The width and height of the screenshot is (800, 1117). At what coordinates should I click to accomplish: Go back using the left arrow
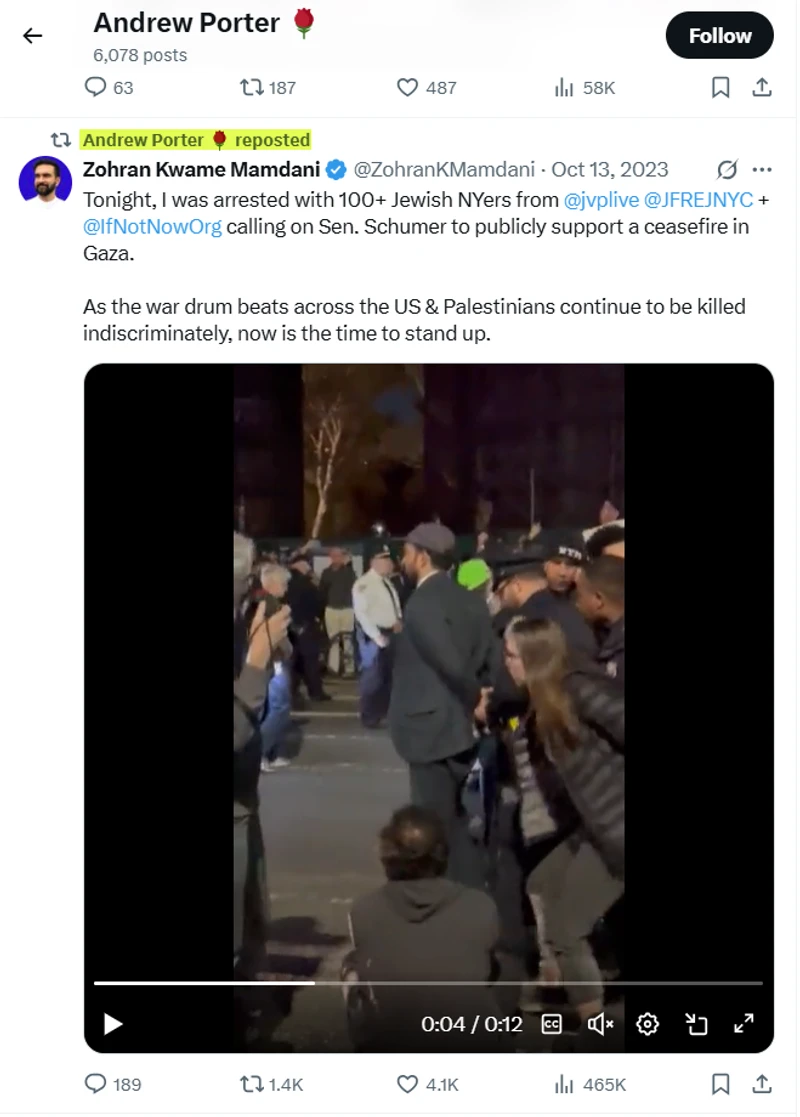[x=33, y=36]
